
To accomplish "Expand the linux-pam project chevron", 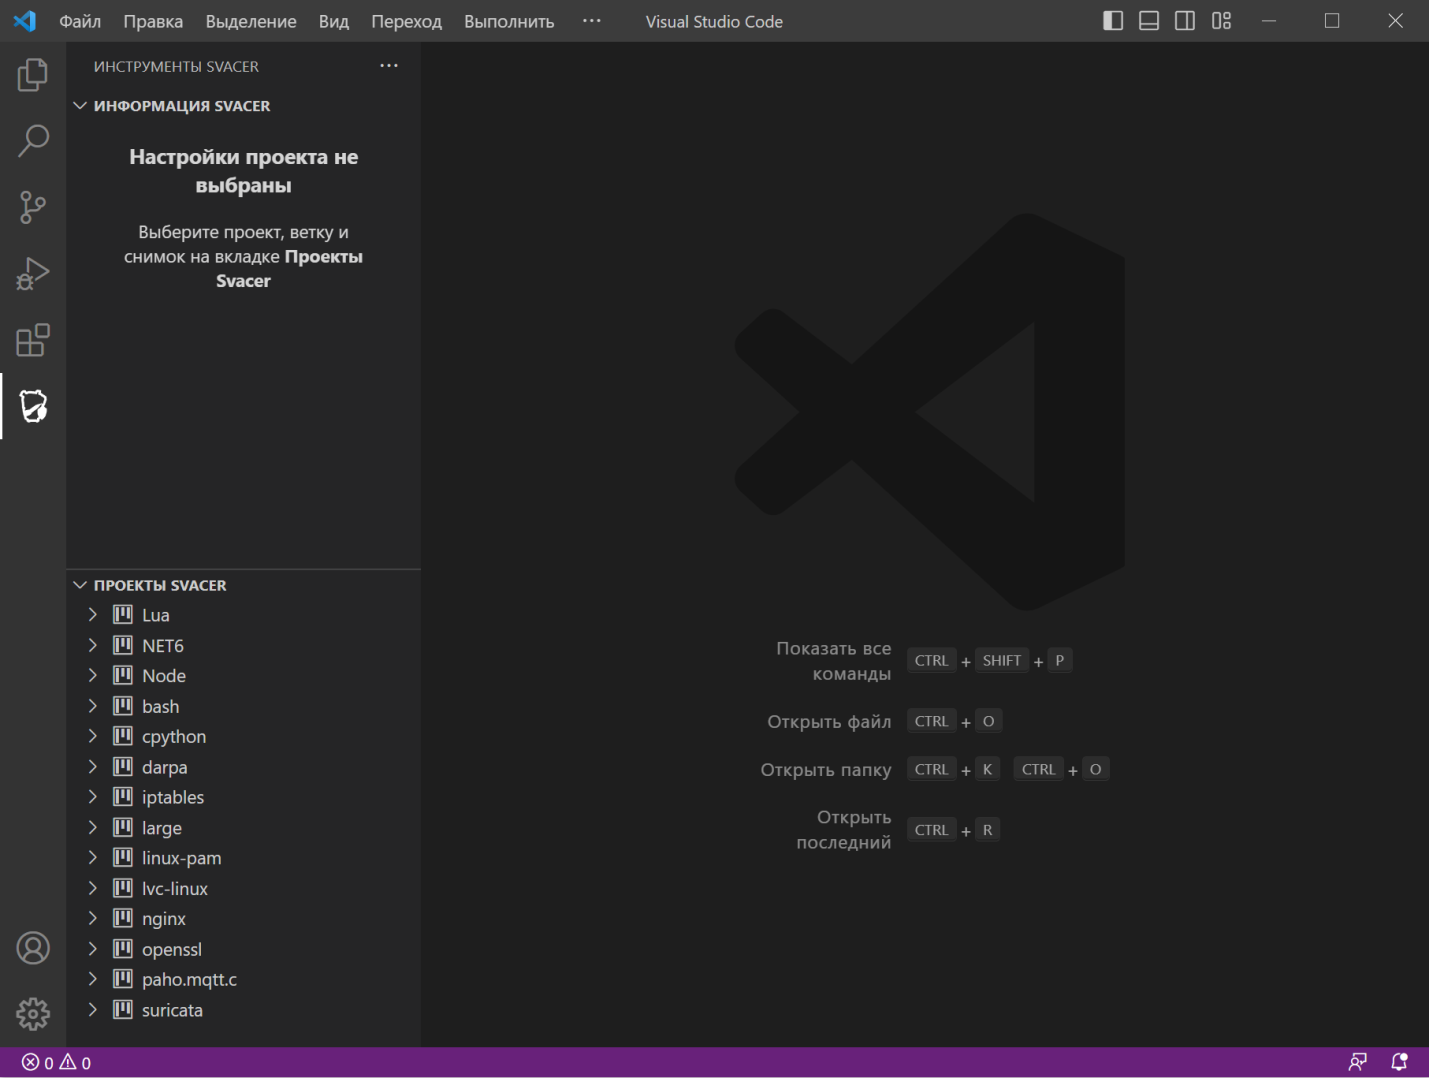I will tap(93, 857).
